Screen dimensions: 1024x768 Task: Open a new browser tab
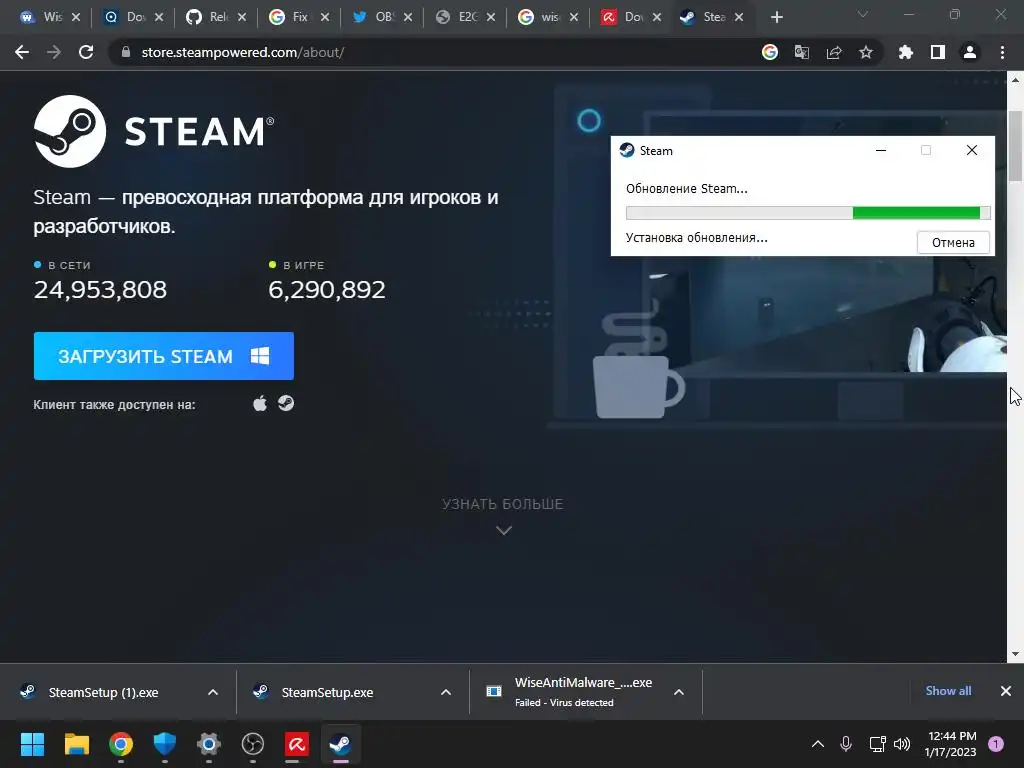[776, 18]
